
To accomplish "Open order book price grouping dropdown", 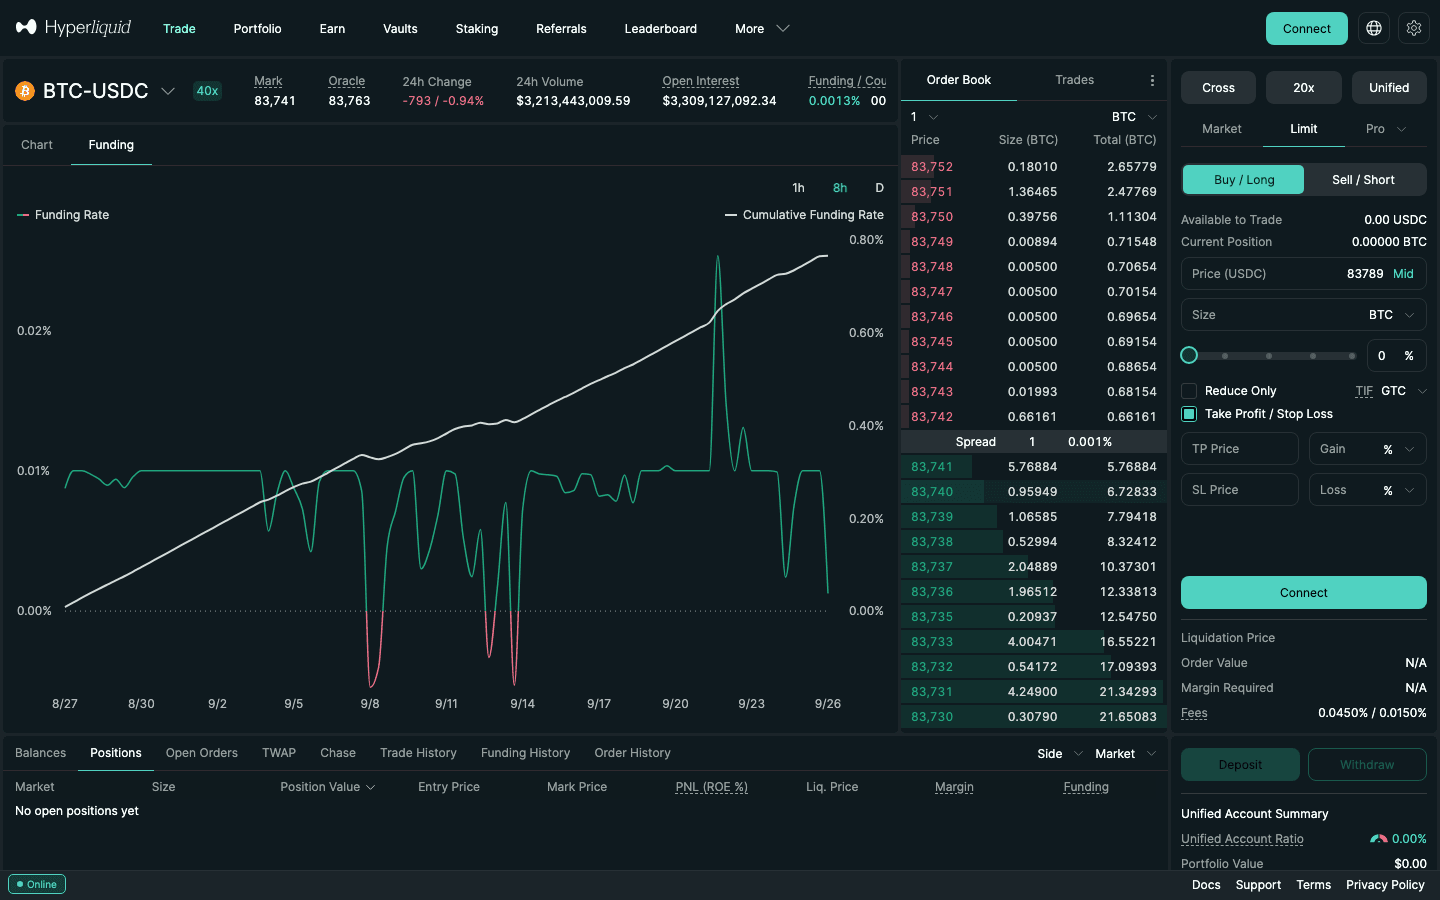I will [x=923, y=117].
